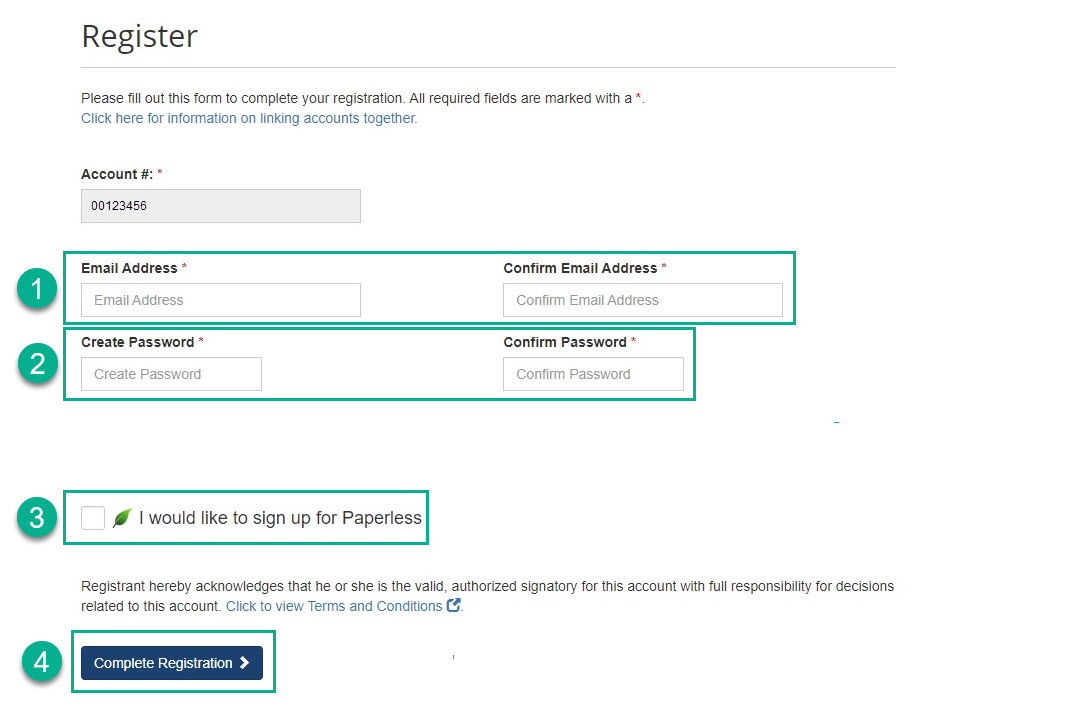This screenshot has height=727, width=1068.
Task: Click the Account # field showing 00123456
Action: coord(220,206)
